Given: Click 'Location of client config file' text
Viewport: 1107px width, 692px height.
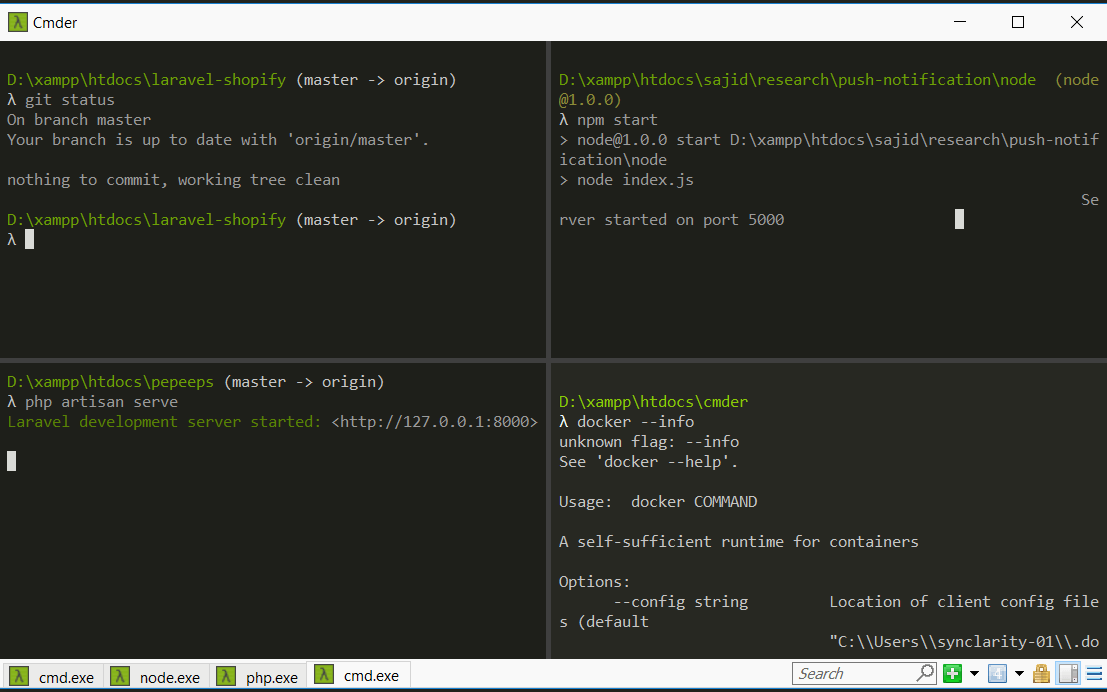Looking at the screenshot, I should [964, 602].
